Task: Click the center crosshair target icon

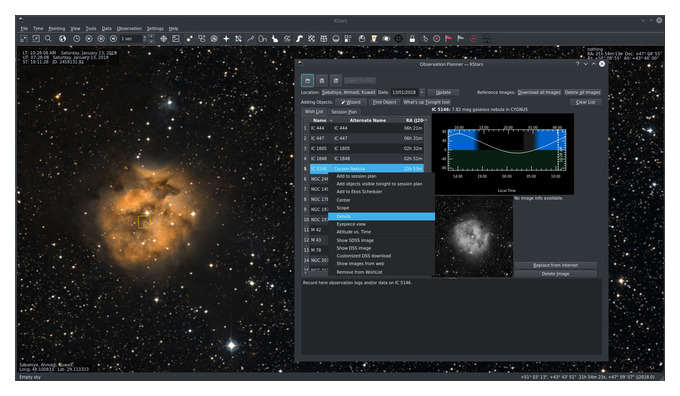Action: coord(399,39)
